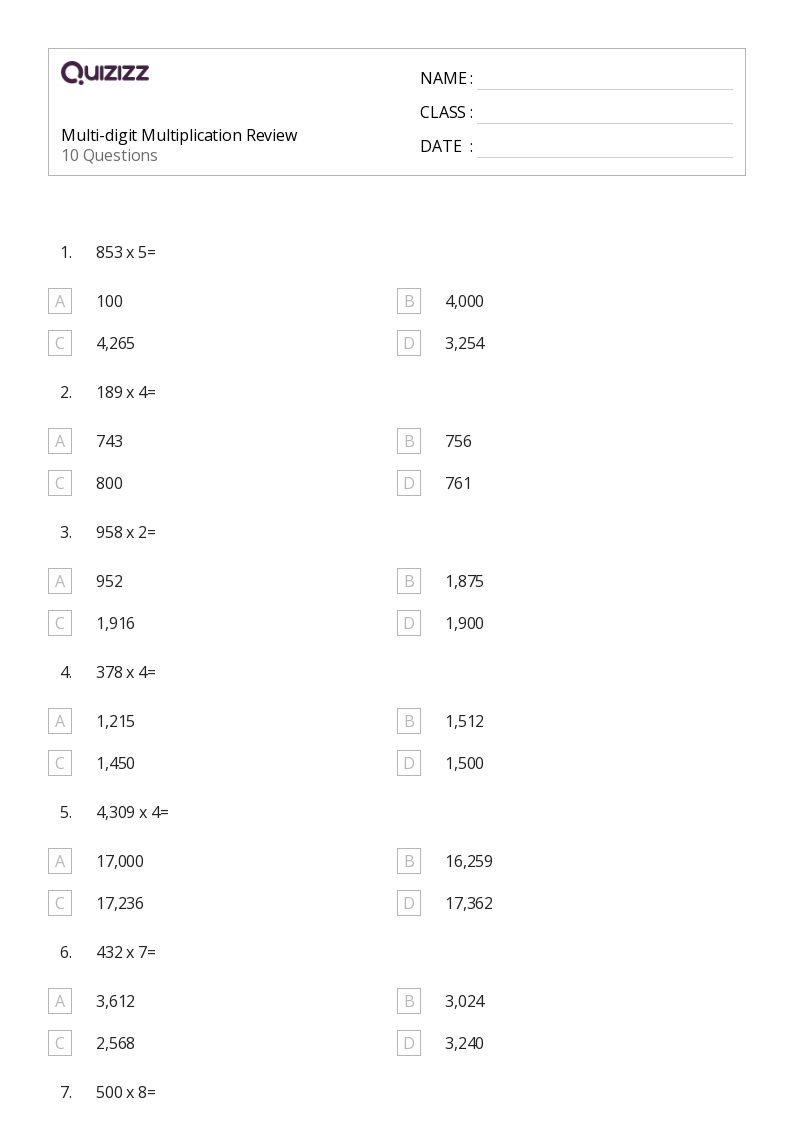Select box D next to 761
Viewport: 794px width, 1123px height.
coord(409,483)
